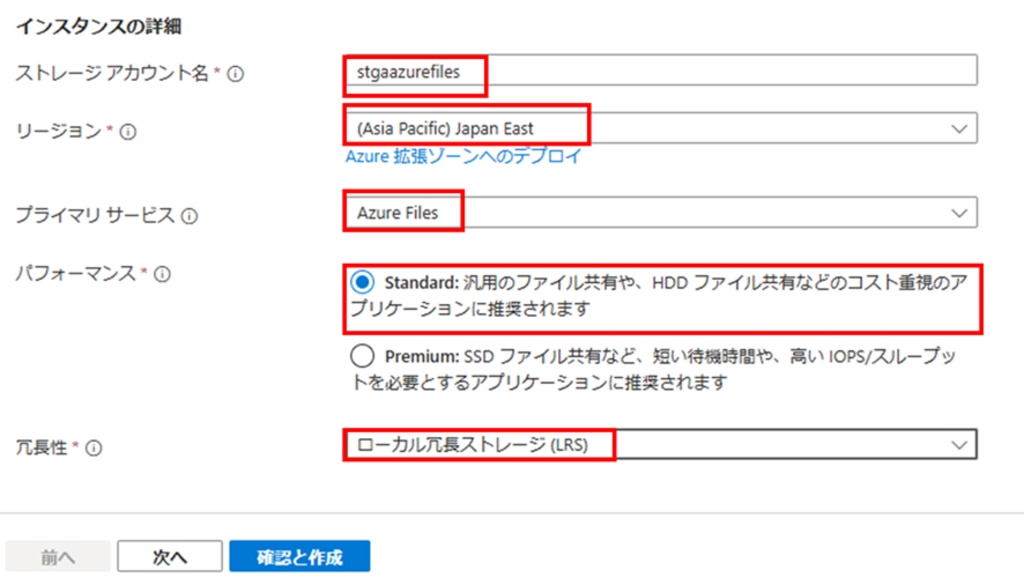Image resolution: width=1024 pixels, height=585 pixels.
Task: Click info icon next to ストレージ アカウント名
Action: [x=235, y=74]
